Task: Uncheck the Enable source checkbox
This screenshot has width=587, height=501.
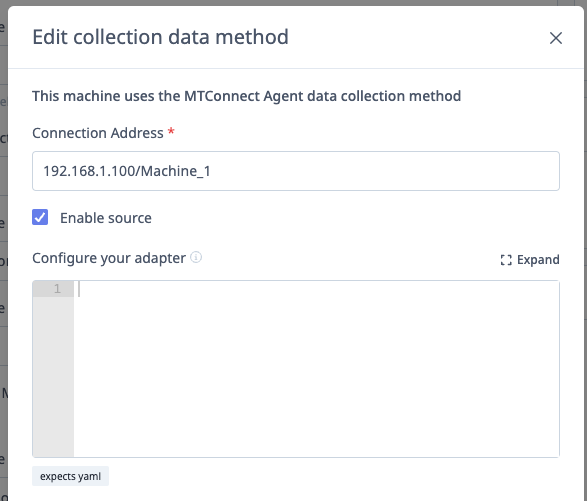Action: point(40,217)
